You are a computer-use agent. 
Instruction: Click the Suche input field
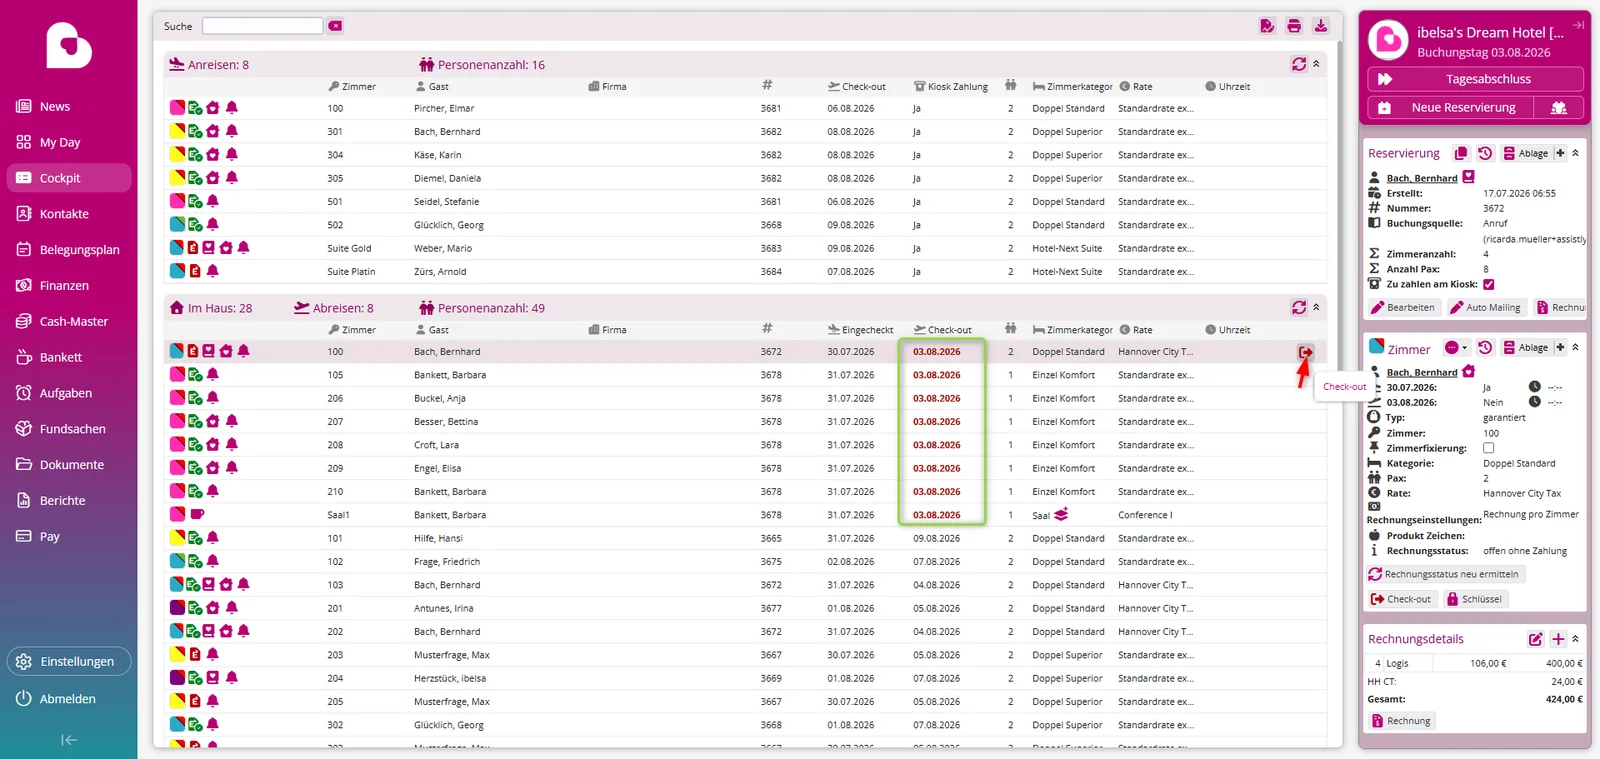tap(262, 26)
